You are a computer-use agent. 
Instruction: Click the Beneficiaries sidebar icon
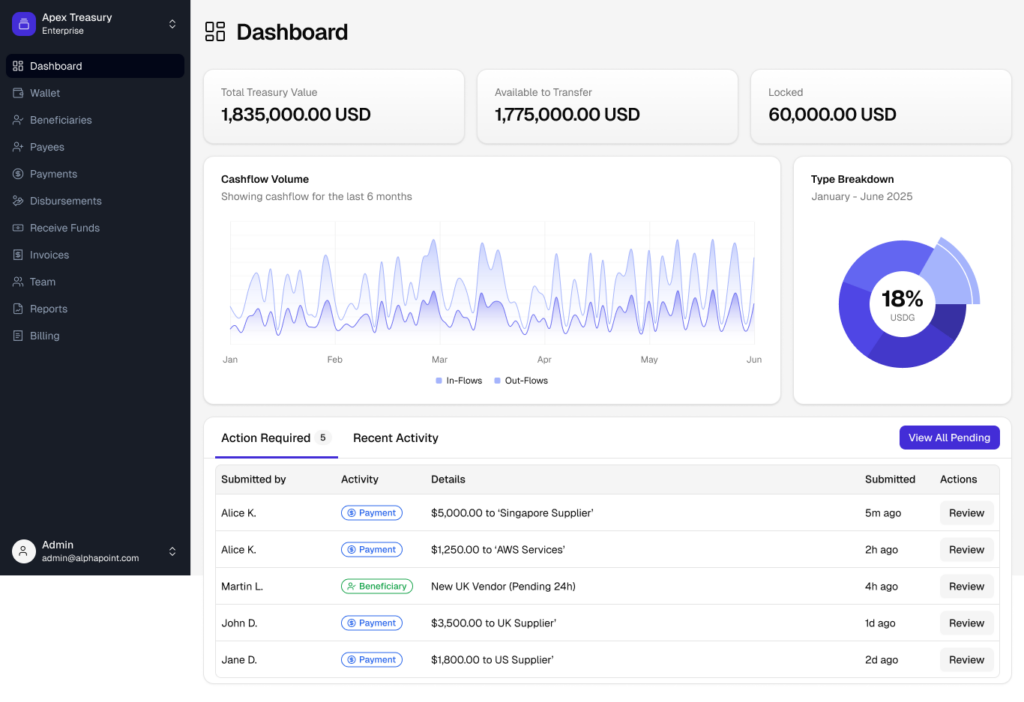(x=18, y=120)
